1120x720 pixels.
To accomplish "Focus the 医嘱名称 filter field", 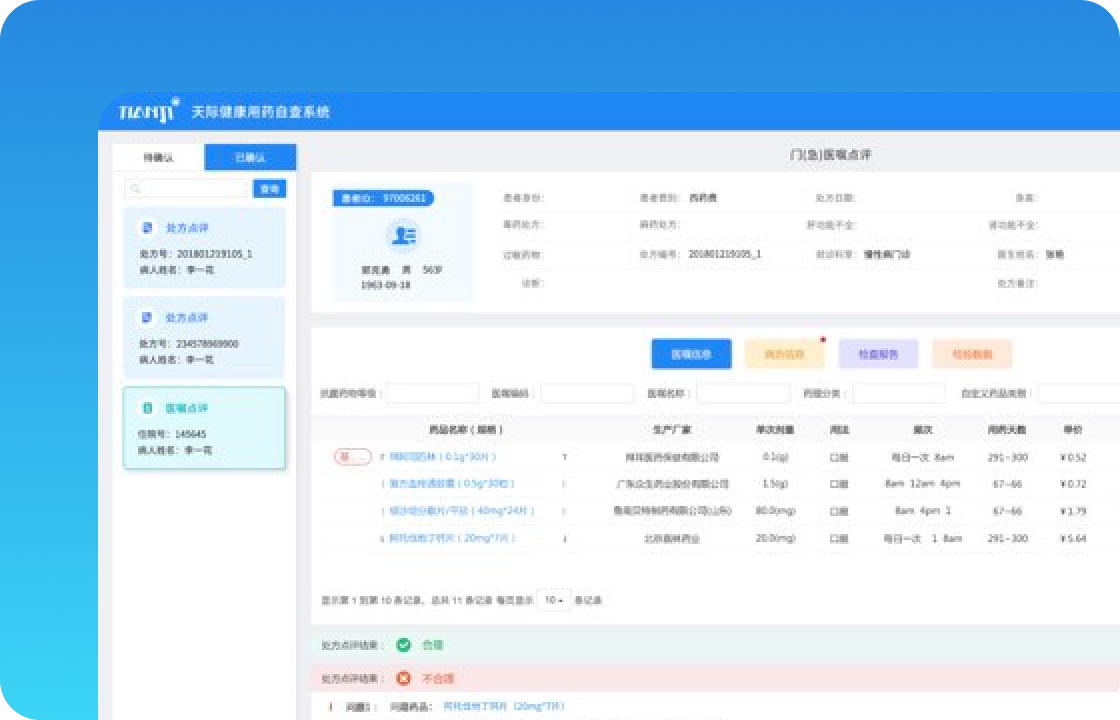I will [744, 394].
